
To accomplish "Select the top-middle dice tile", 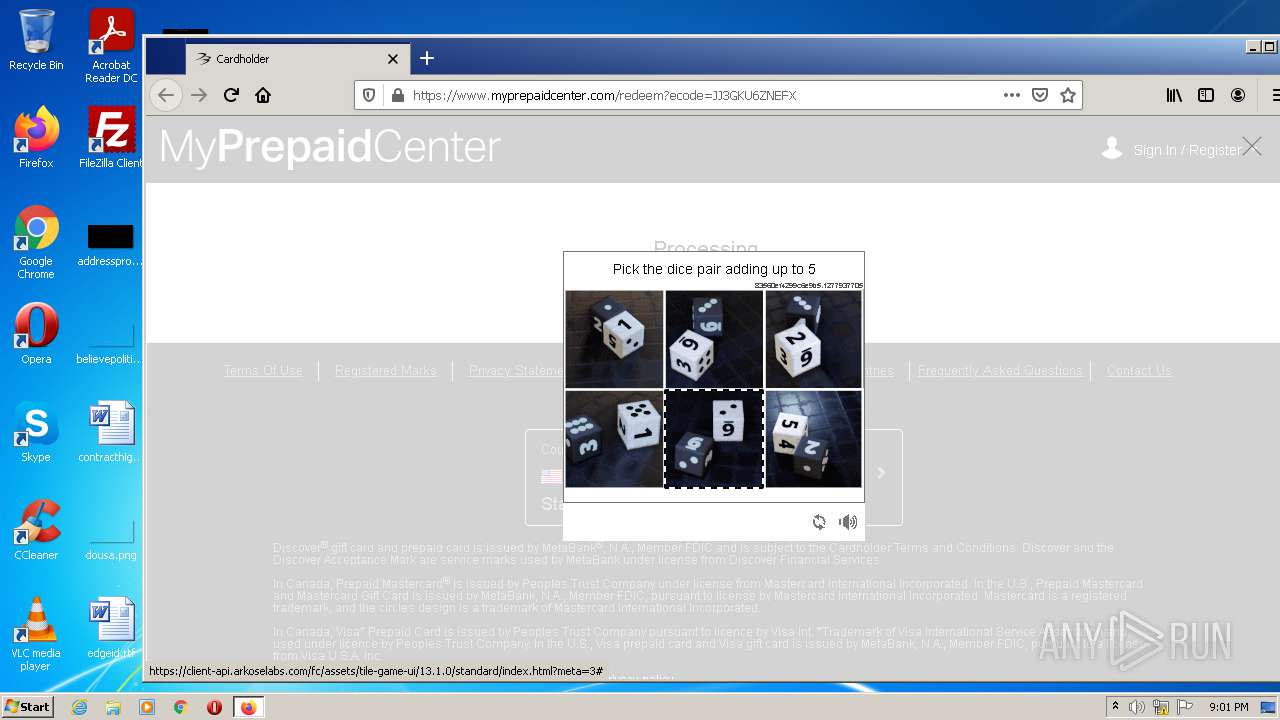I will tap(714, 339).
